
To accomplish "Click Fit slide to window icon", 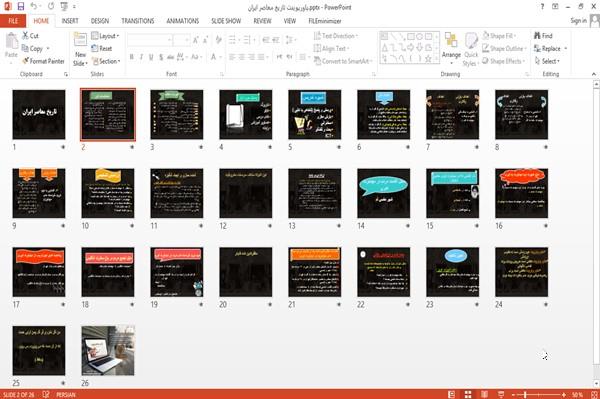I will [594, 394].
